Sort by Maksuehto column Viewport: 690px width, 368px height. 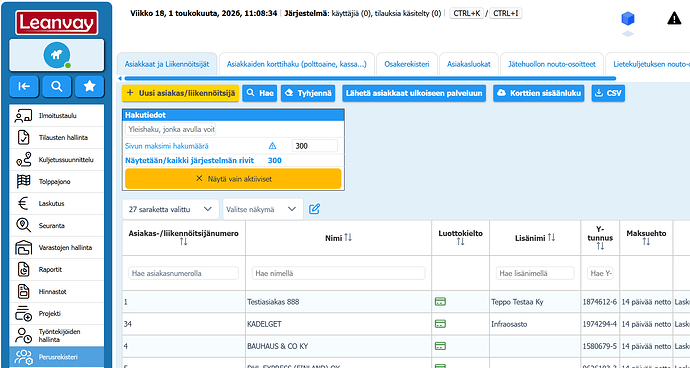646,242
